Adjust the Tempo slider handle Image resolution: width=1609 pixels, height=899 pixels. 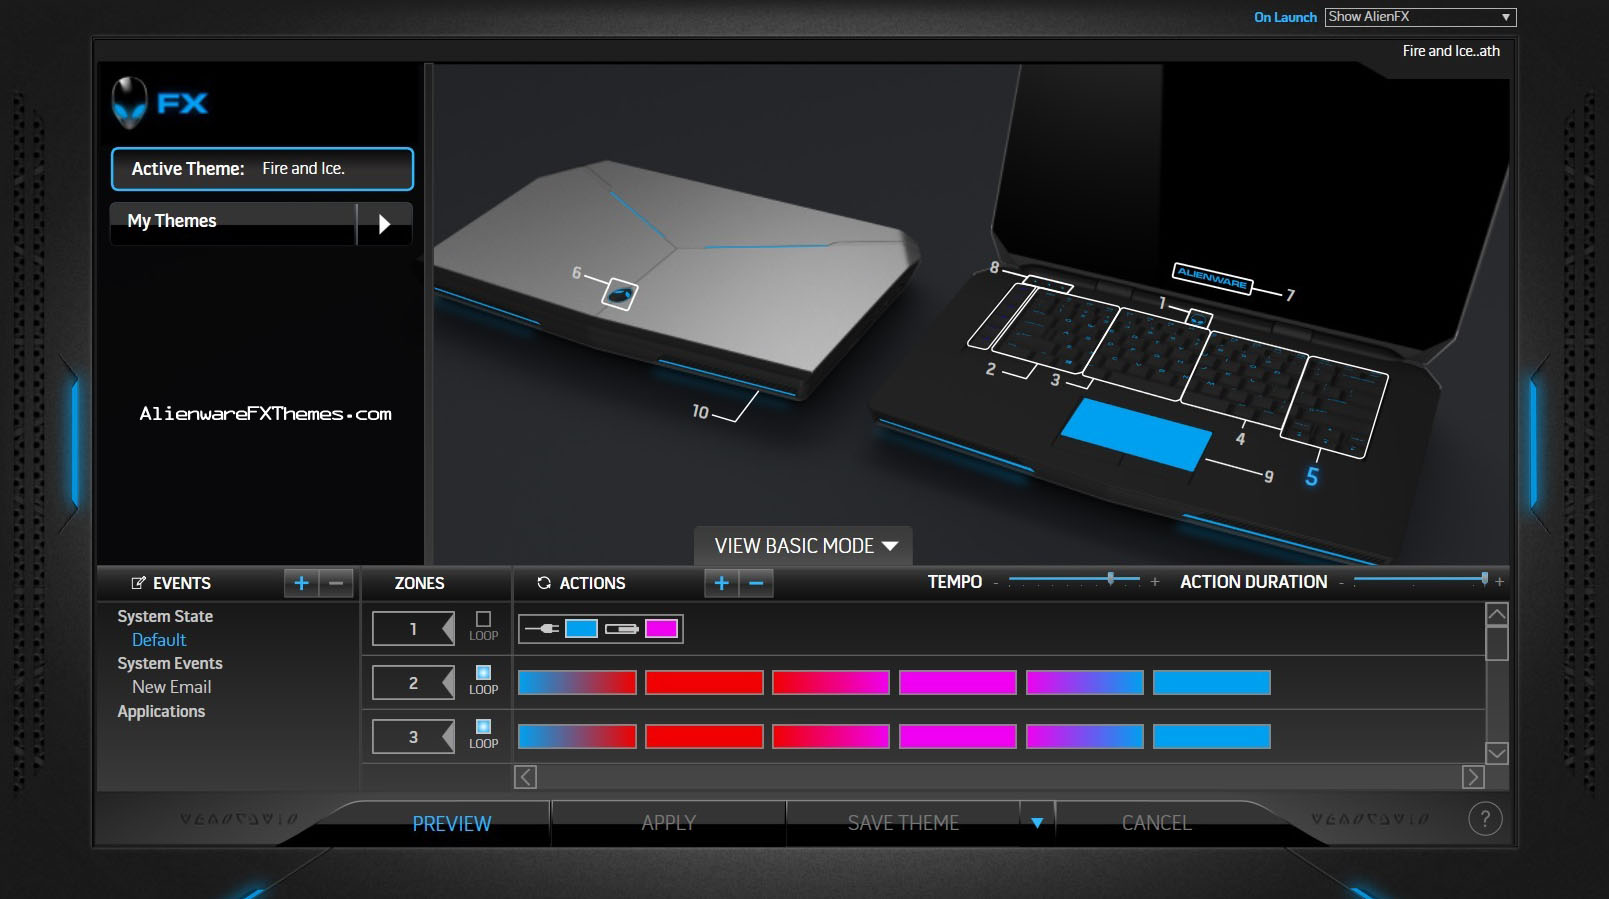(1110, 578)
